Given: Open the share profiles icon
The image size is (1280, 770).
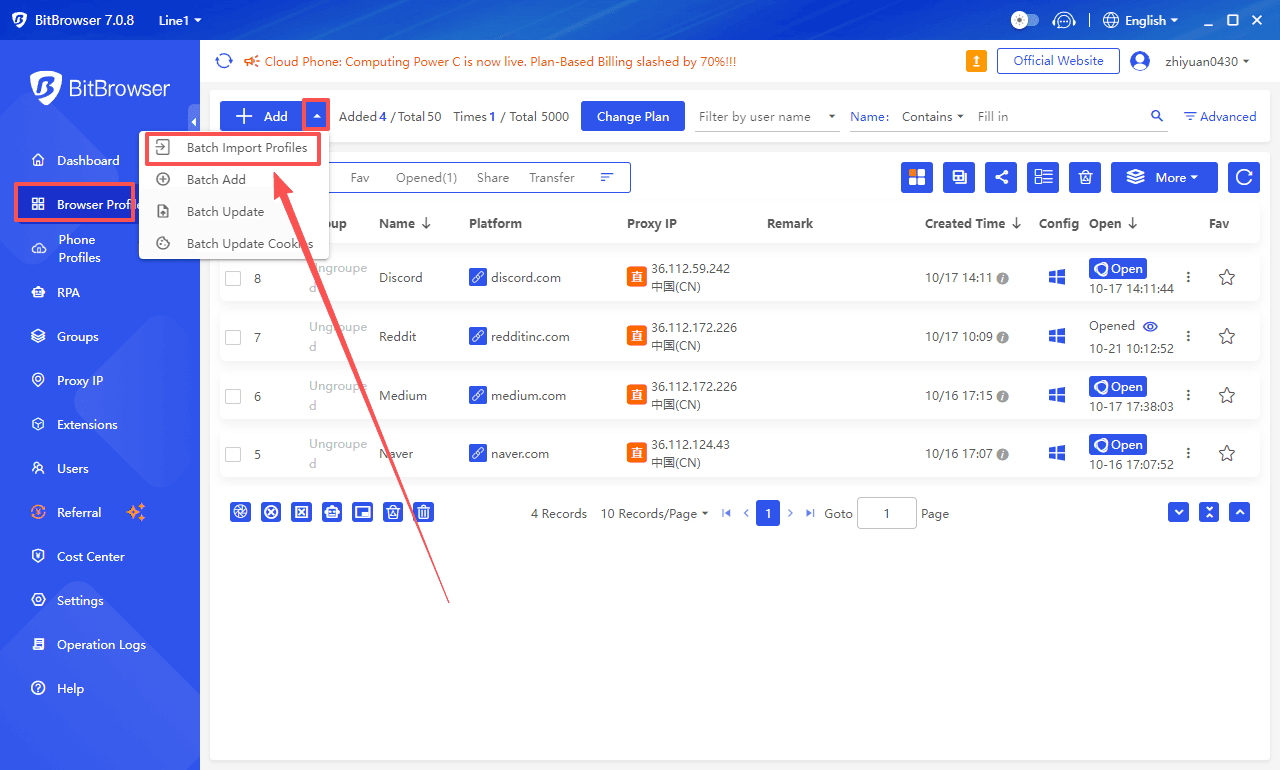Looking at the screenshot, I should pyautogui.click(x=1001, y=177).
